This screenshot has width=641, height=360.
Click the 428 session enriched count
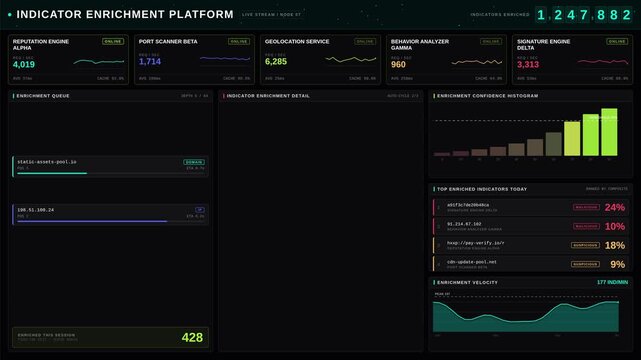[x=192, y=338]
